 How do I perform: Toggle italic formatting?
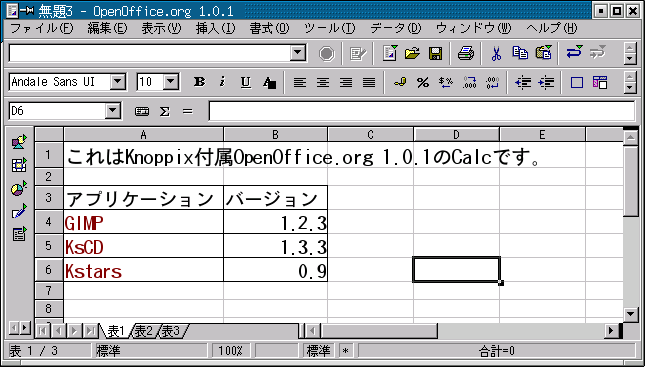pos(223,82)
